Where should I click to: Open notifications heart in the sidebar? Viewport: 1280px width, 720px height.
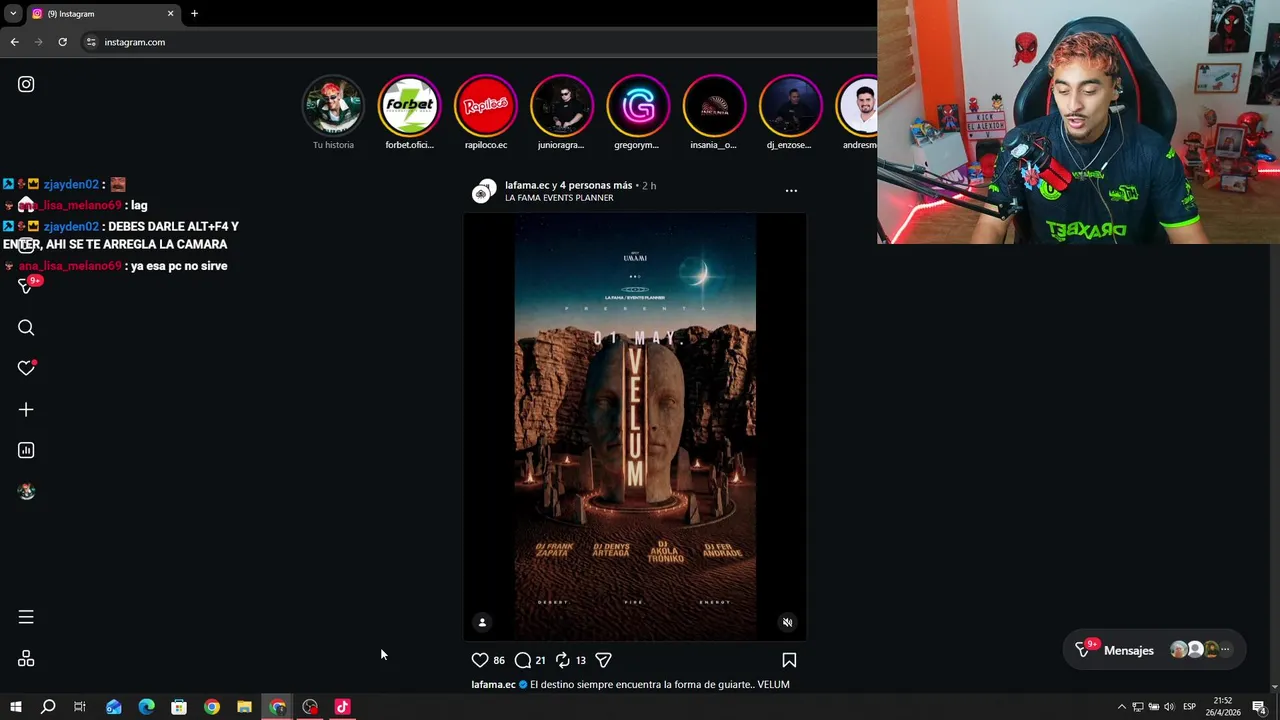(x=26, y=369)
